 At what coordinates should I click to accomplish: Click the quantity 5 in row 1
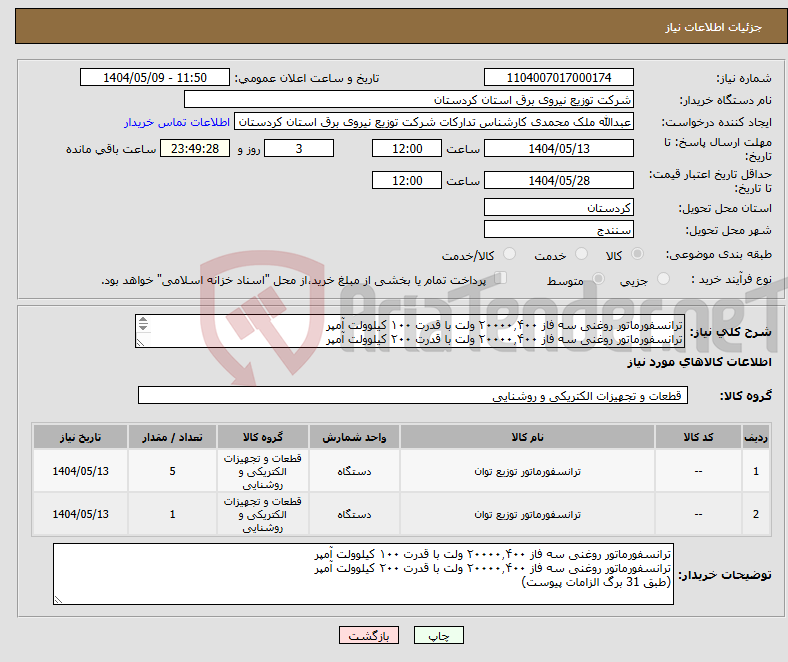point(172,471)
